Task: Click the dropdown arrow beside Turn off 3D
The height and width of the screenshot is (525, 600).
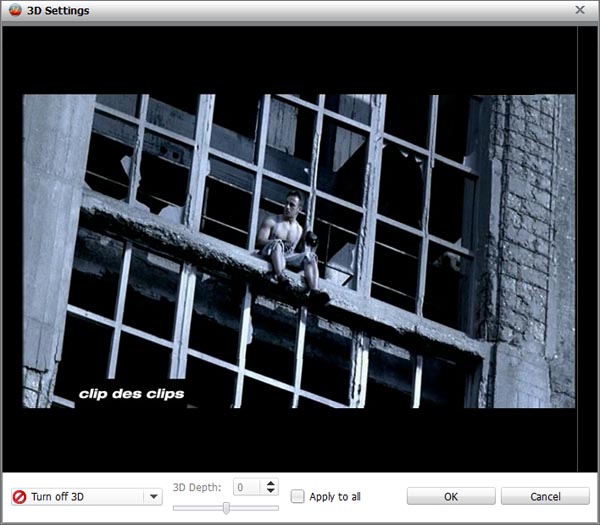Action: pos(153,497)
